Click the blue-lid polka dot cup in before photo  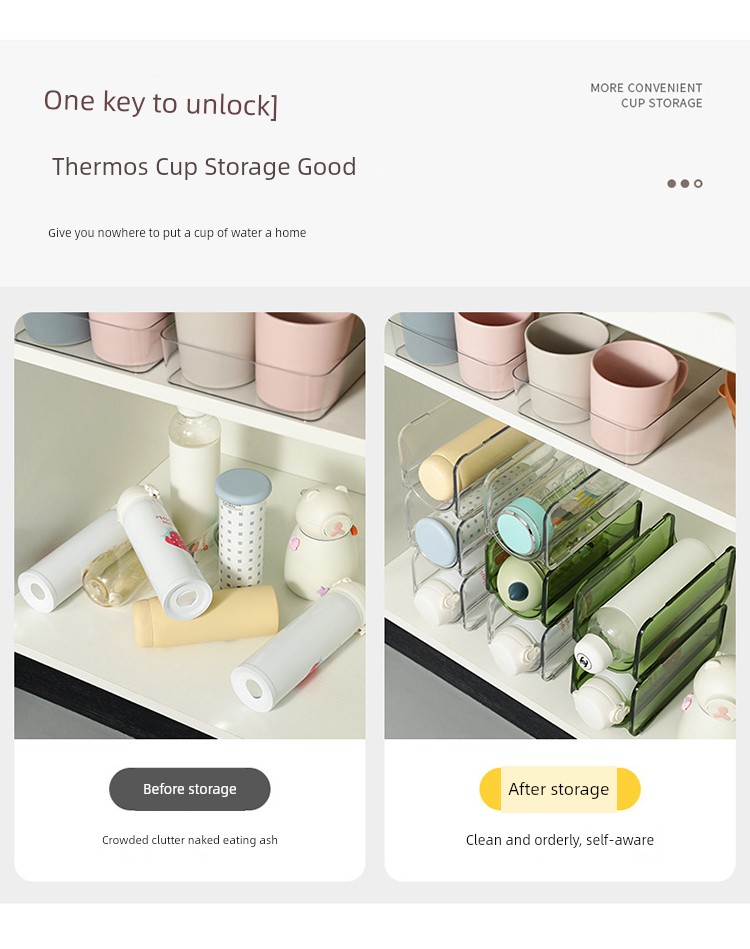pyautogui.click(x=242, y=527)
